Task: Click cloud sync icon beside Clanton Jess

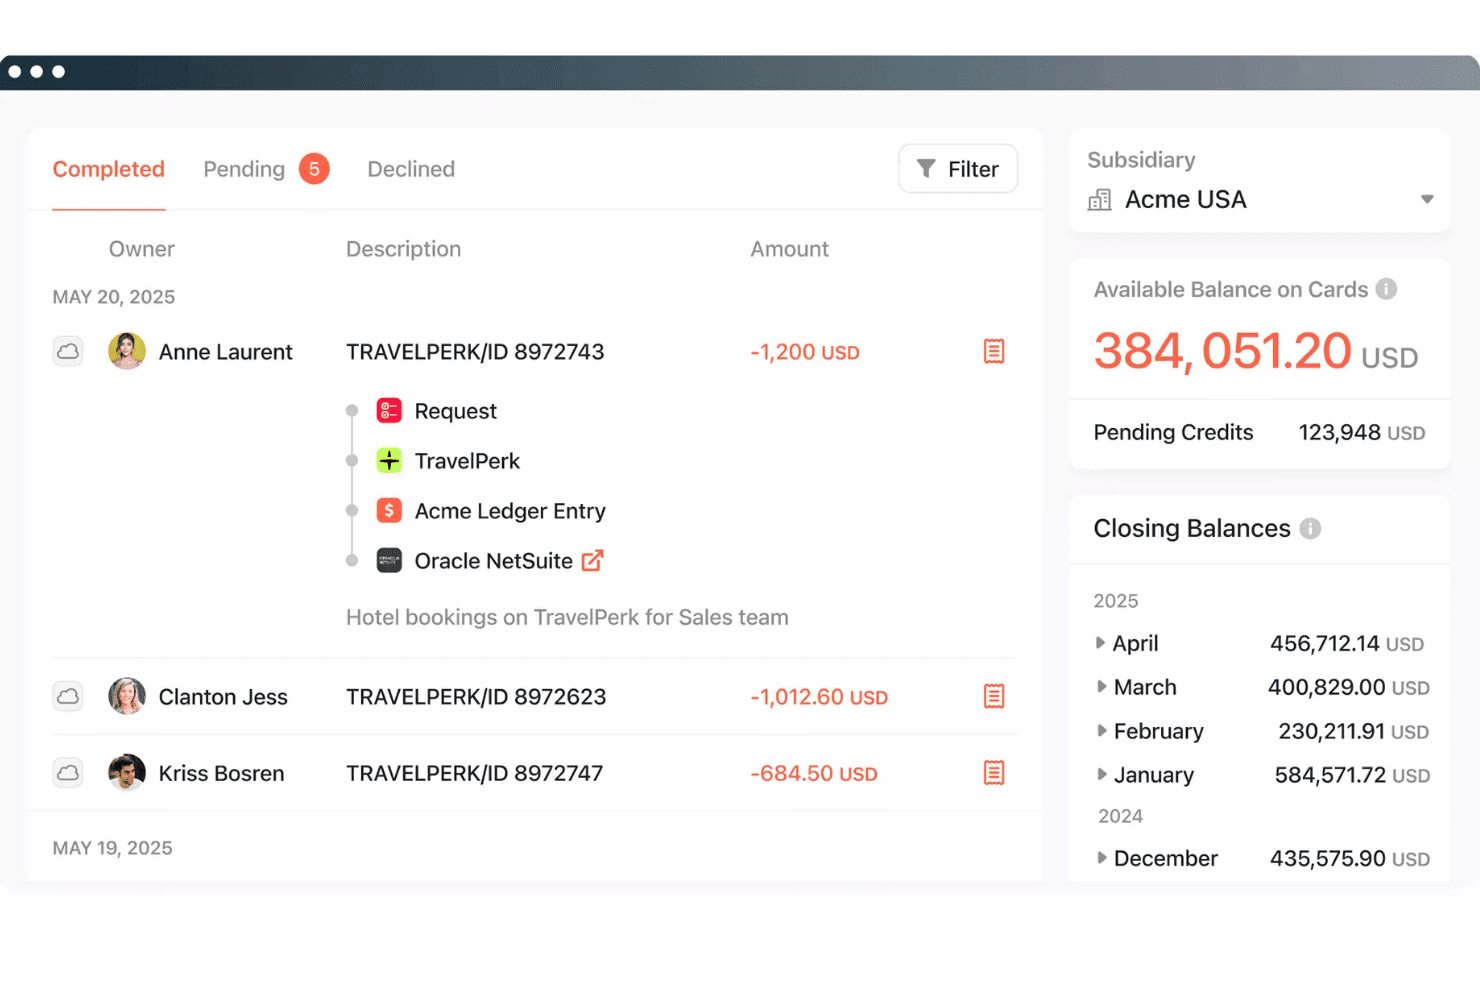Action: [x=68, y=696]
